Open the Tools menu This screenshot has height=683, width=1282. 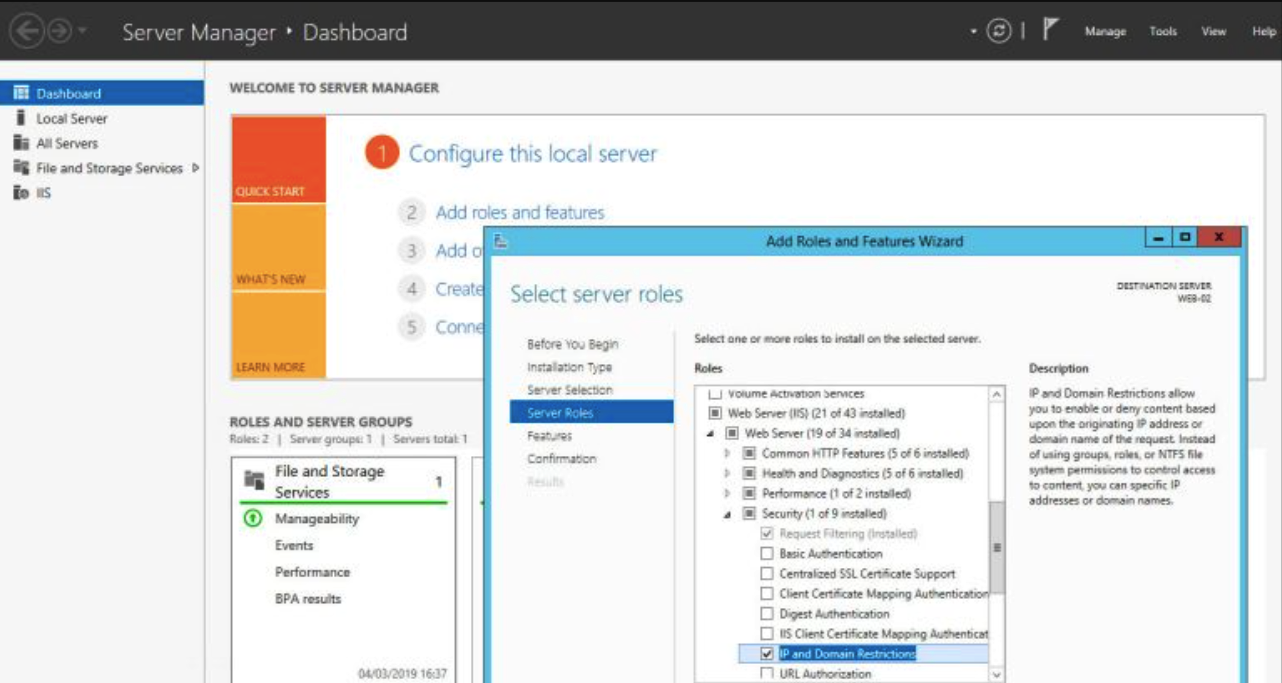[x=1163, y=31]
